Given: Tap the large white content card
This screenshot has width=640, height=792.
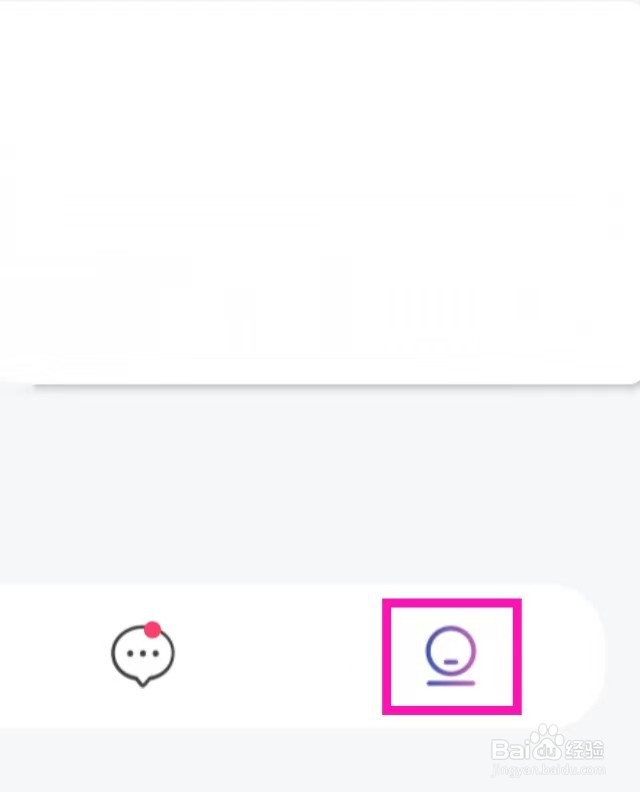Looking at the screenshot, I should (320, 192).
